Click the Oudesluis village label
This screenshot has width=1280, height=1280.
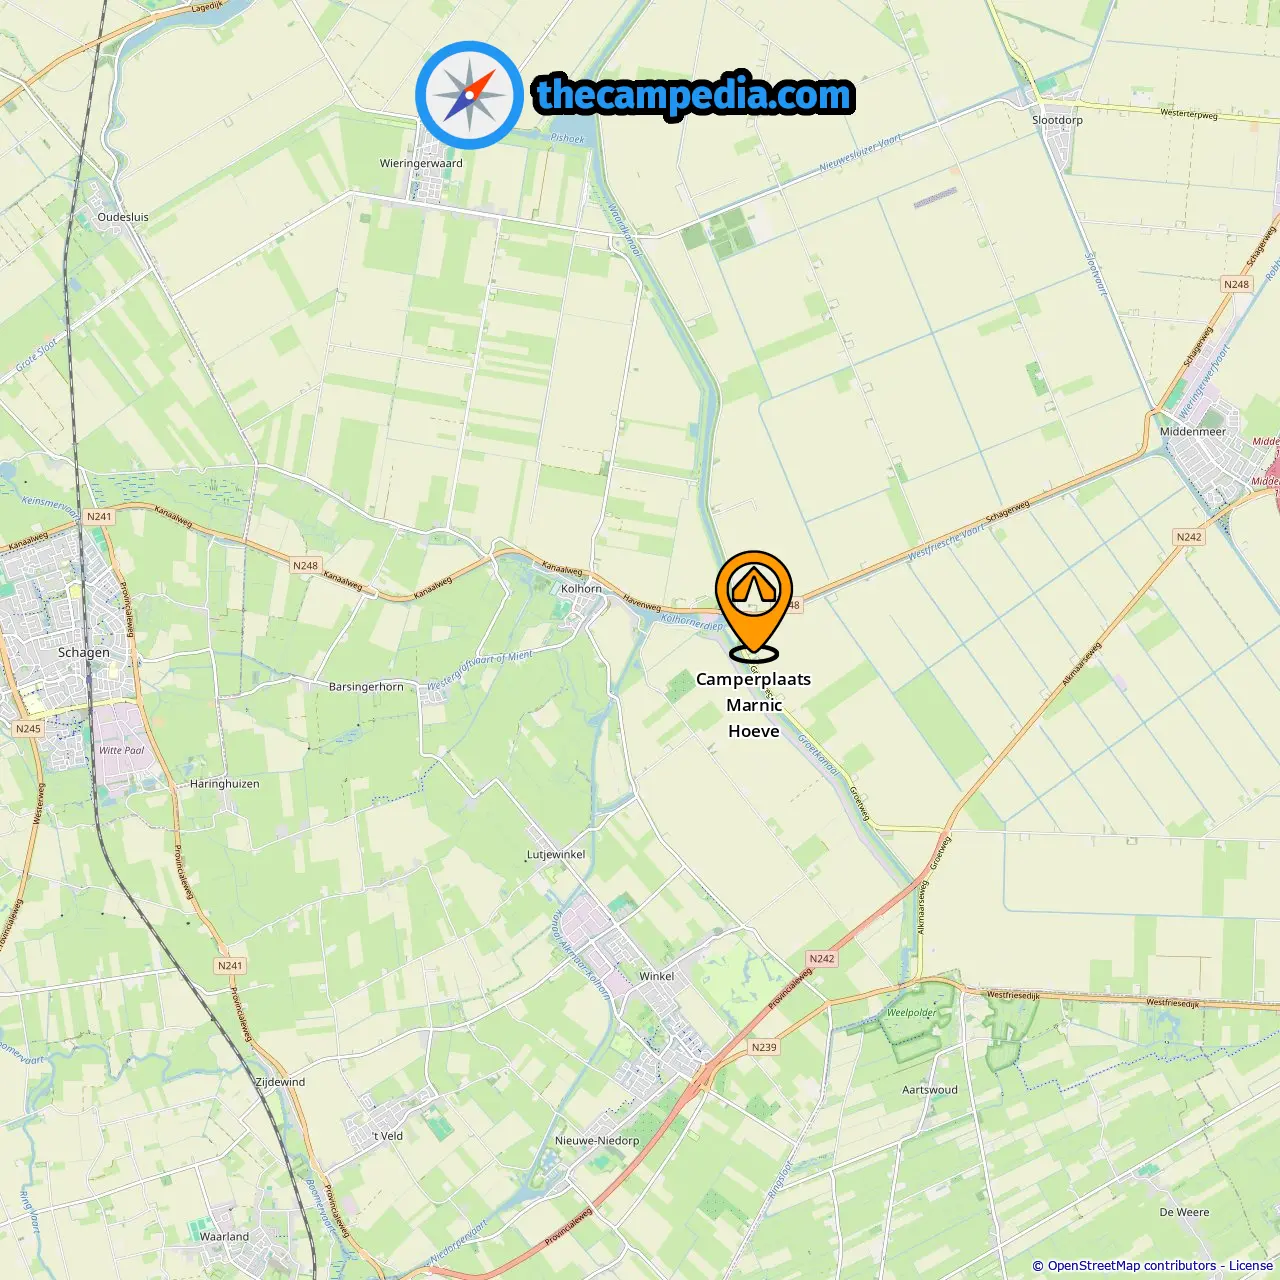coord(123,217)
